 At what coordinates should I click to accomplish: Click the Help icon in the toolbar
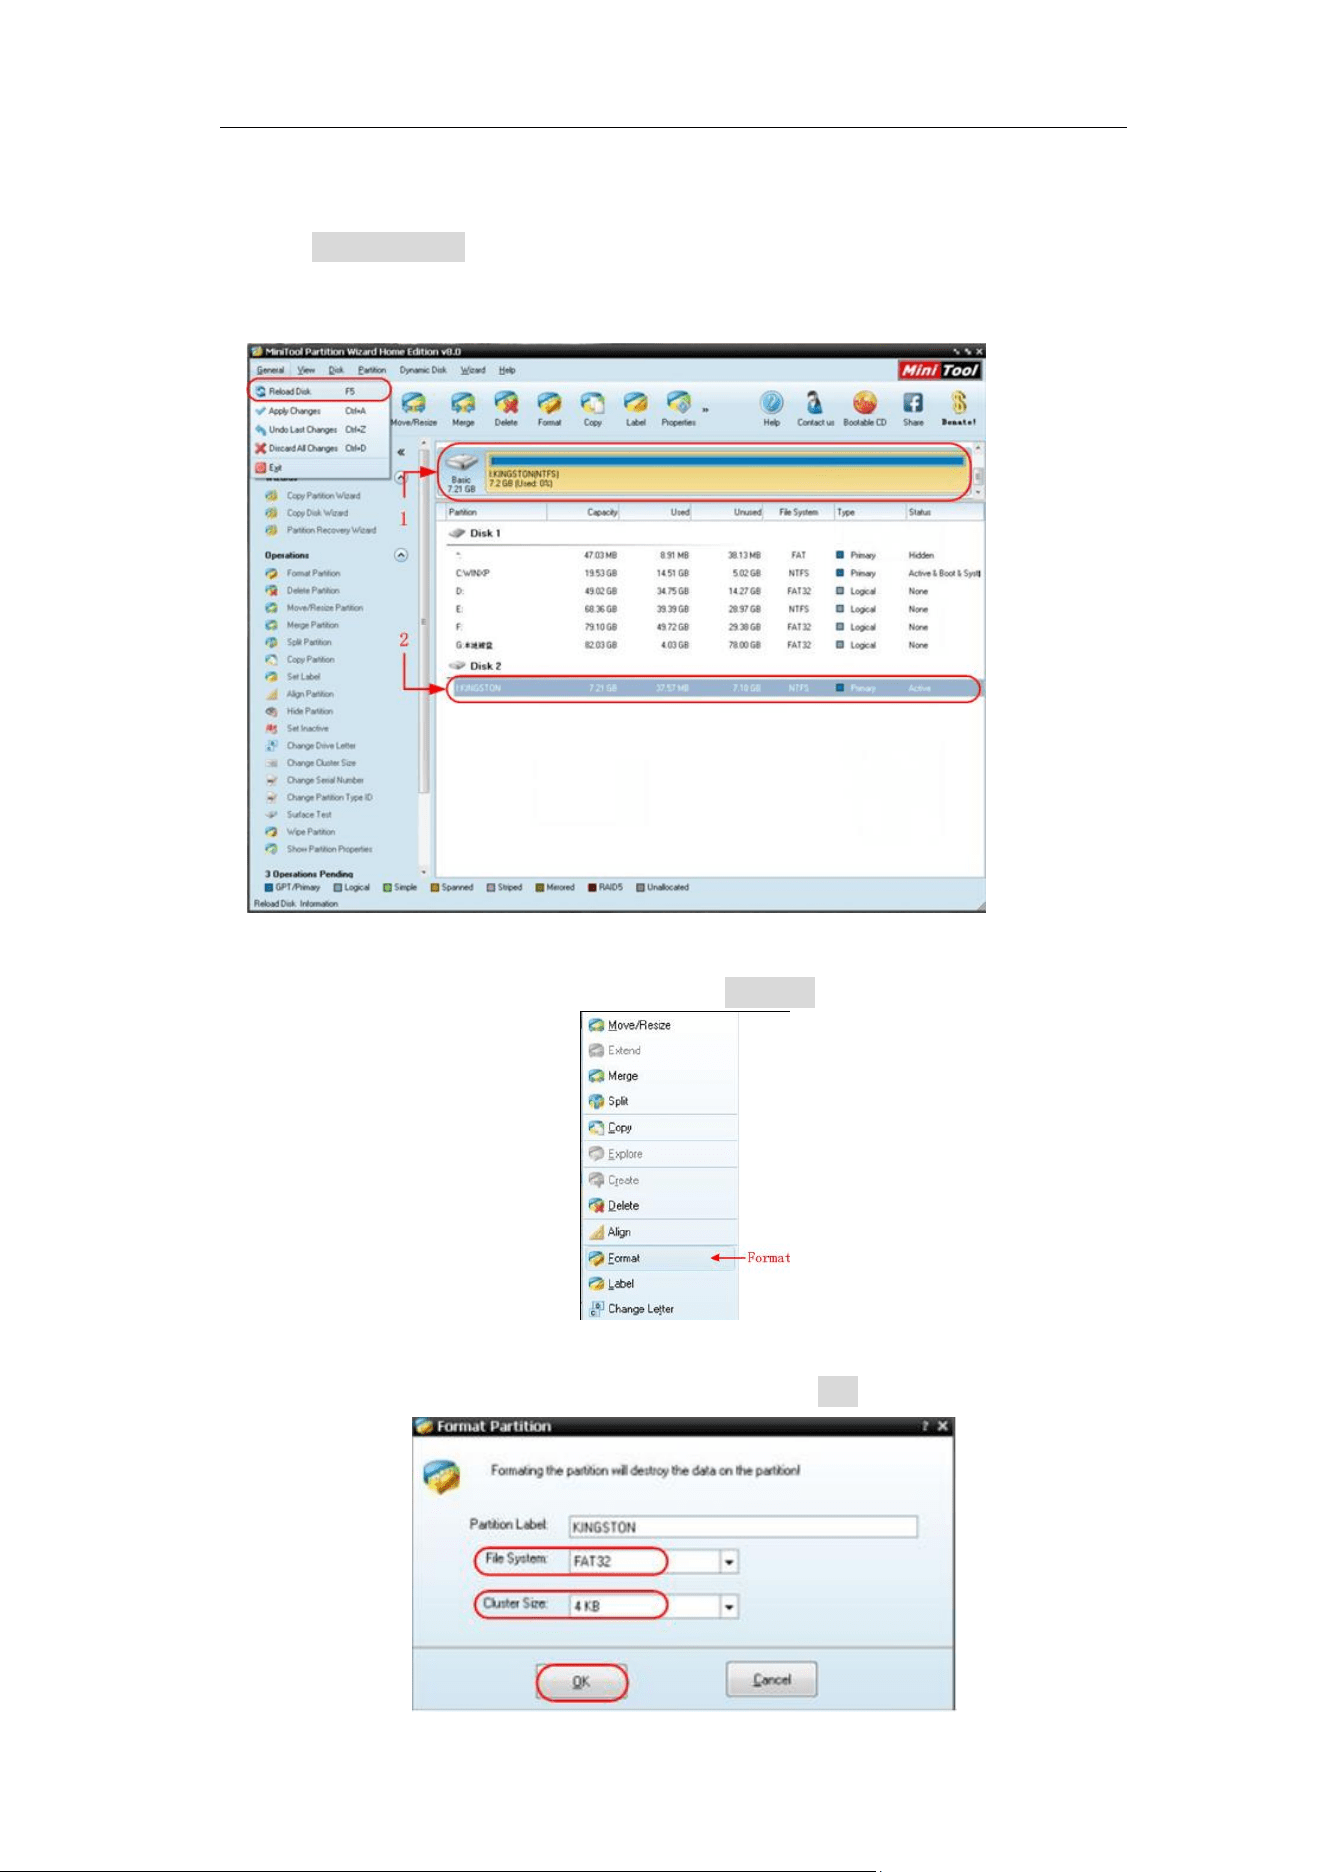click(x=772, y=409)
